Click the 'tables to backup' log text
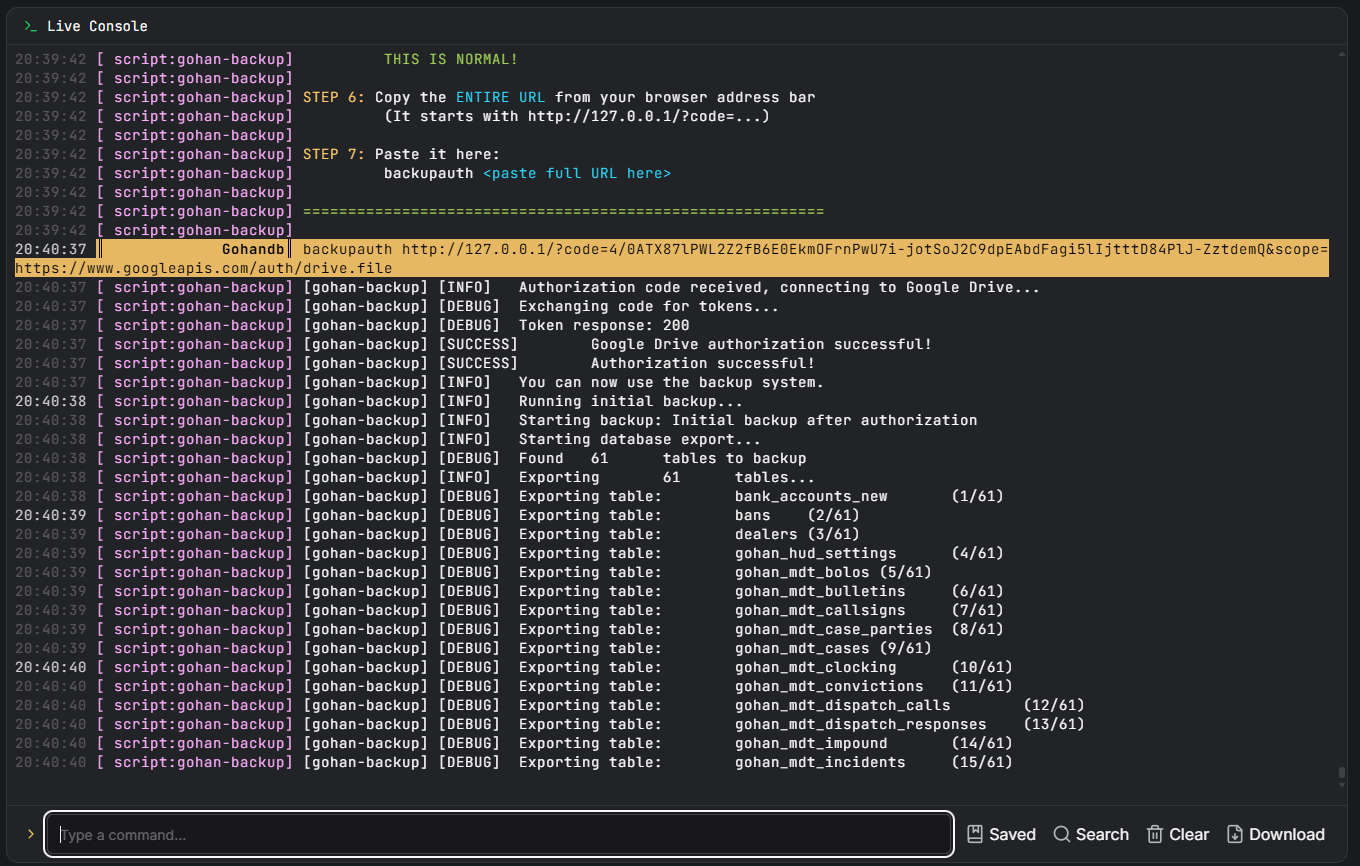 click(734, 458)
